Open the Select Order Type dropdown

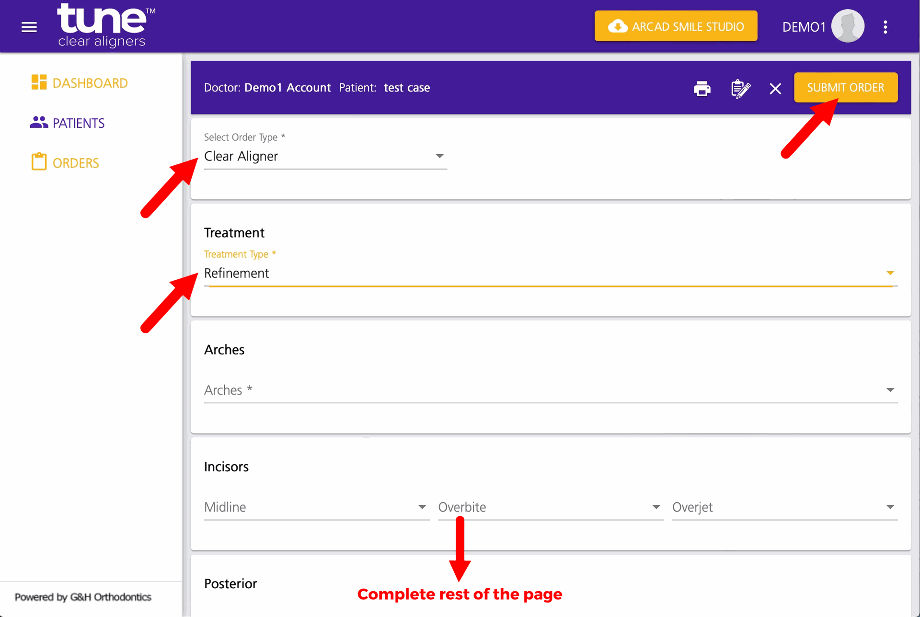pos(325,156)
